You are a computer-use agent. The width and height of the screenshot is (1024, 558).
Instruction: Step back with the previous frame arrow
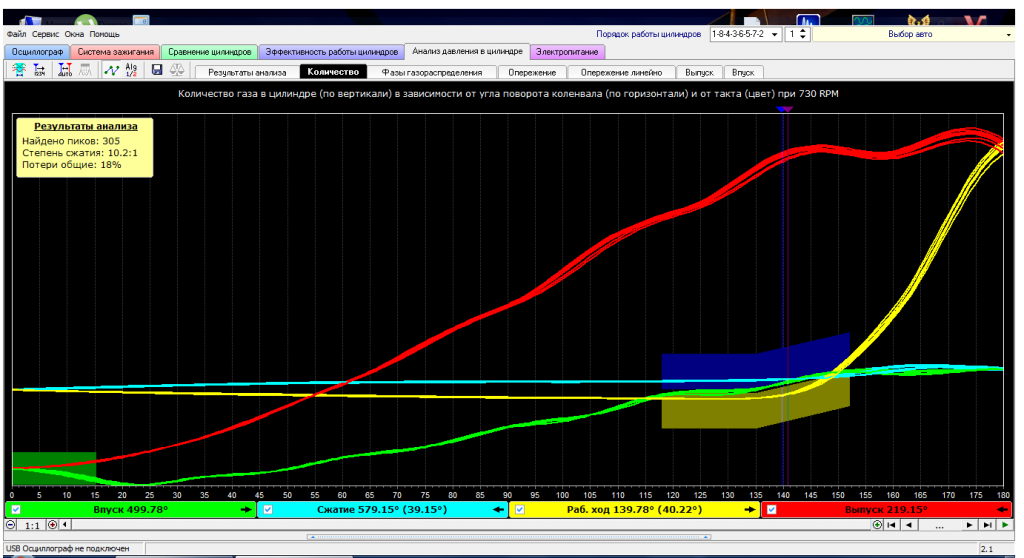pos(908,525)
